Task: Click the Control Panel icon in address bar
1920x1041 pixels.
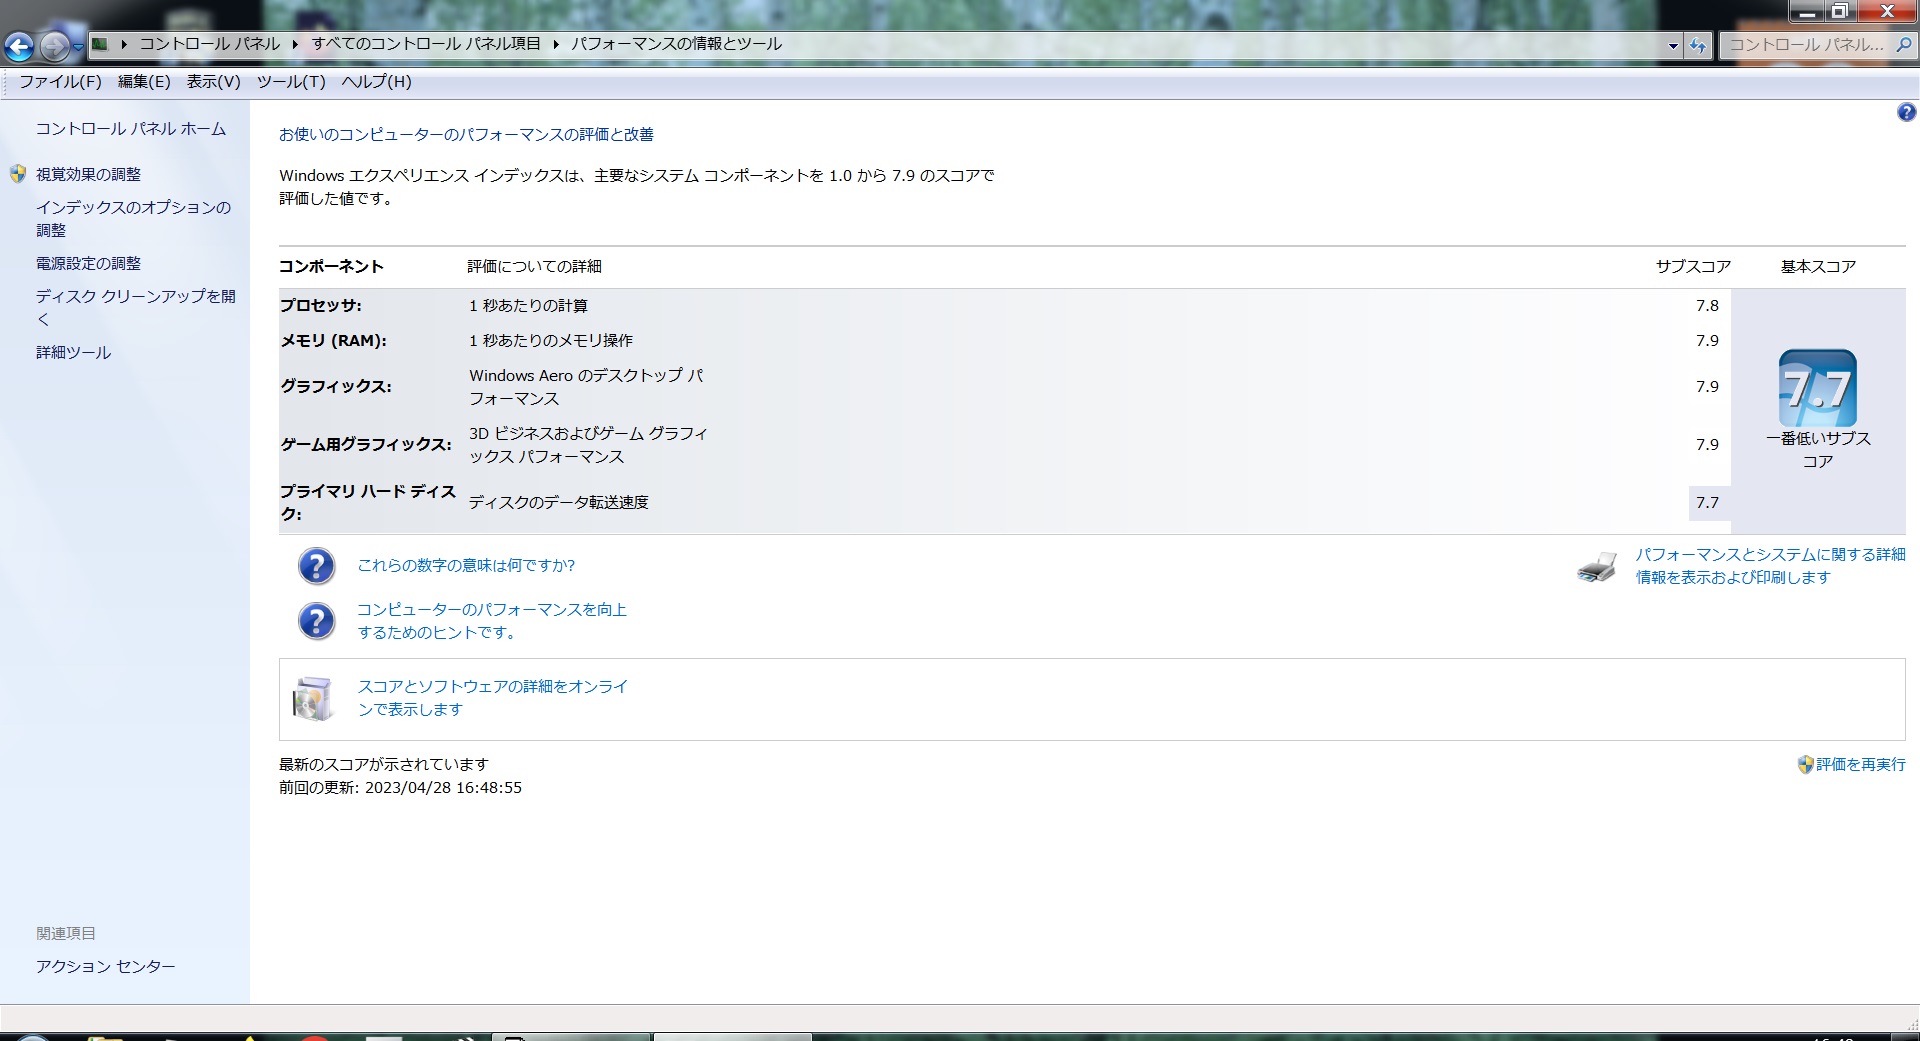Action: [x=100, y=44]
